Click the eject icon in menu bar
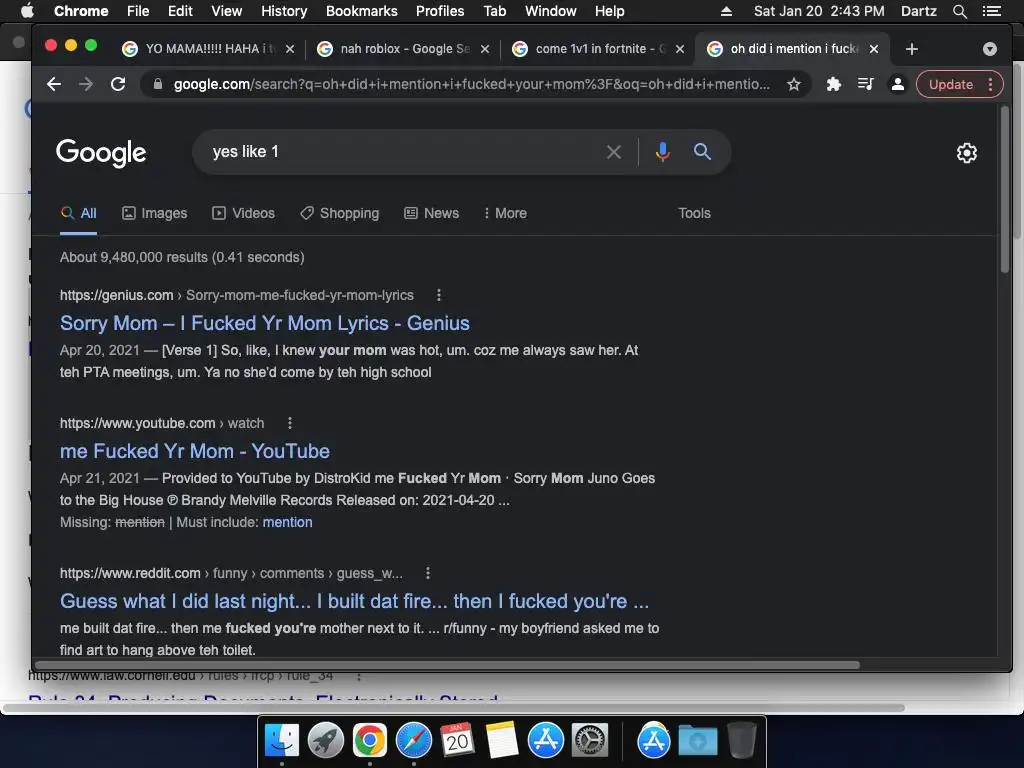 [x=726, y=11]
